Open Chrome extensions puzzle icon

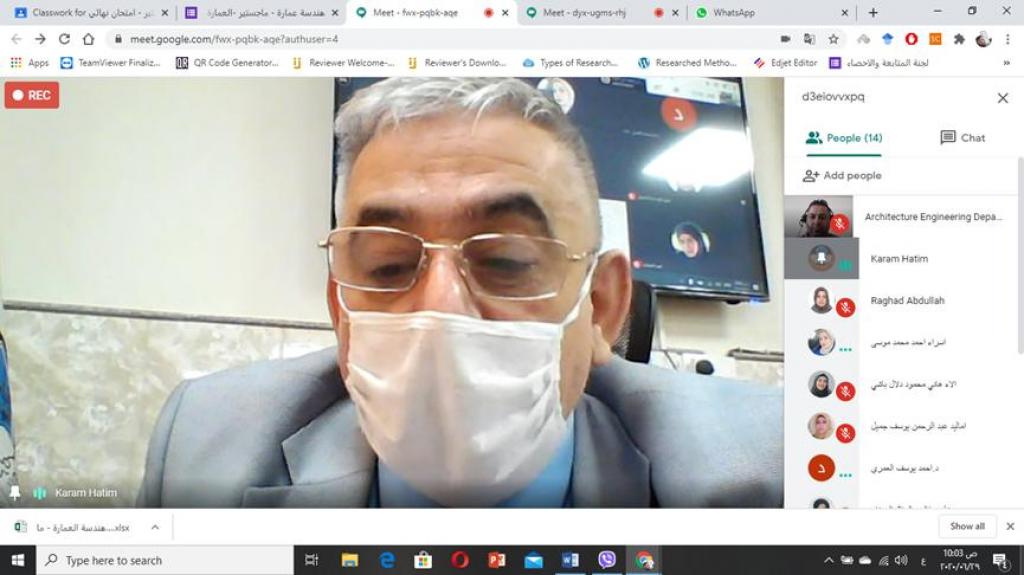click(959, 39)
